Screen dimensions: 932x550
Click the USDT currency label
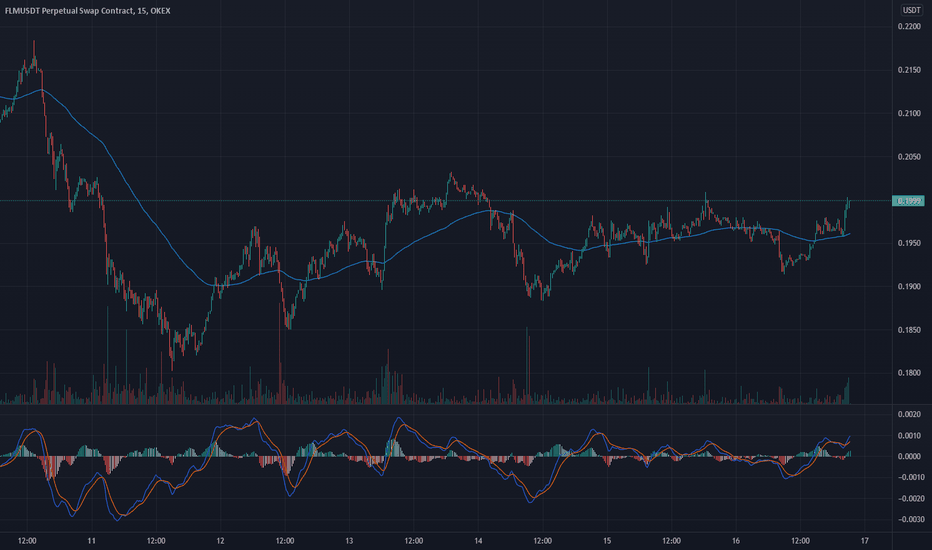(x=911, y=10)
